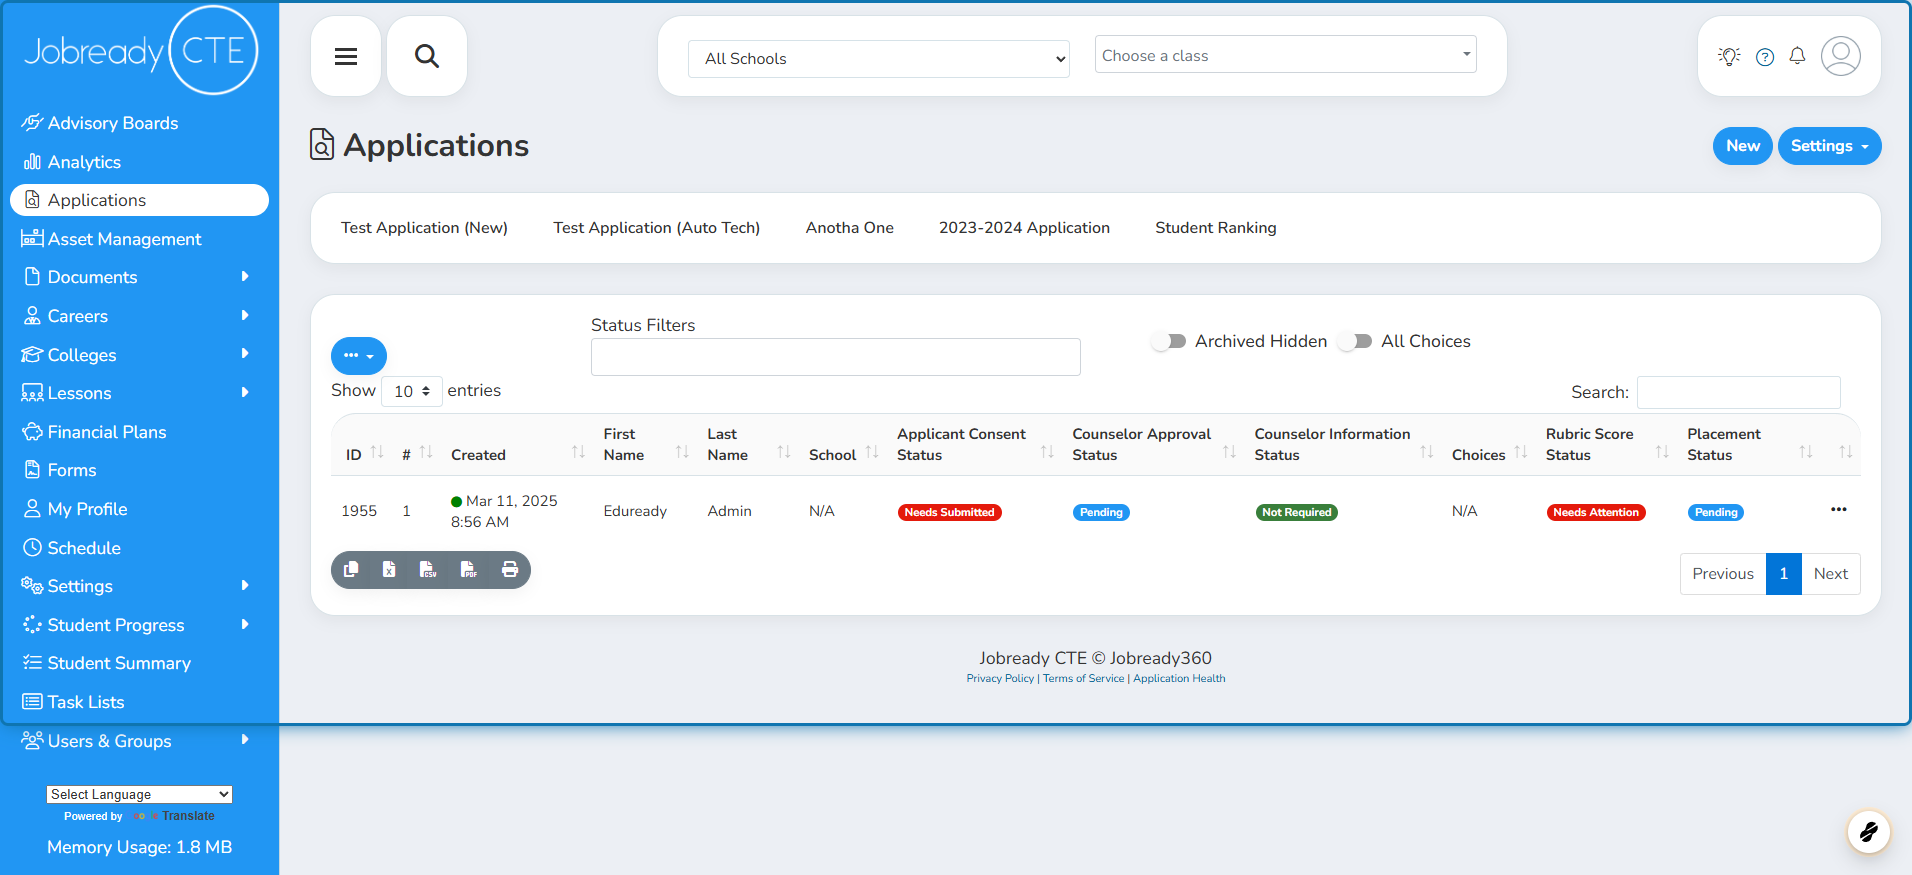Screen dimensions: 1912x875
Task: Click the first name Eduready cell
Action: point(635,511)
